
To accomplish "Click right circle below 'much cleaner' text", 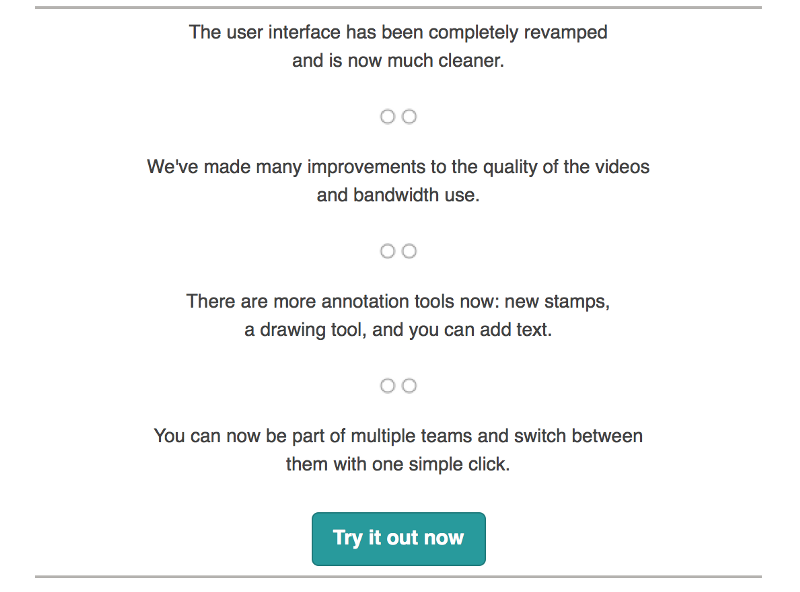I will 409,117.
